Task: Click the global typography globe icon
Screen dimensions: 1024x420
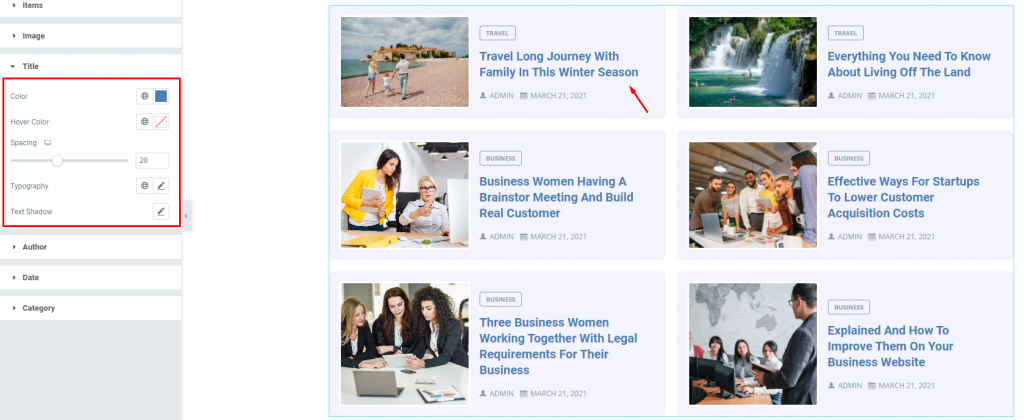Action: [144, 186]
